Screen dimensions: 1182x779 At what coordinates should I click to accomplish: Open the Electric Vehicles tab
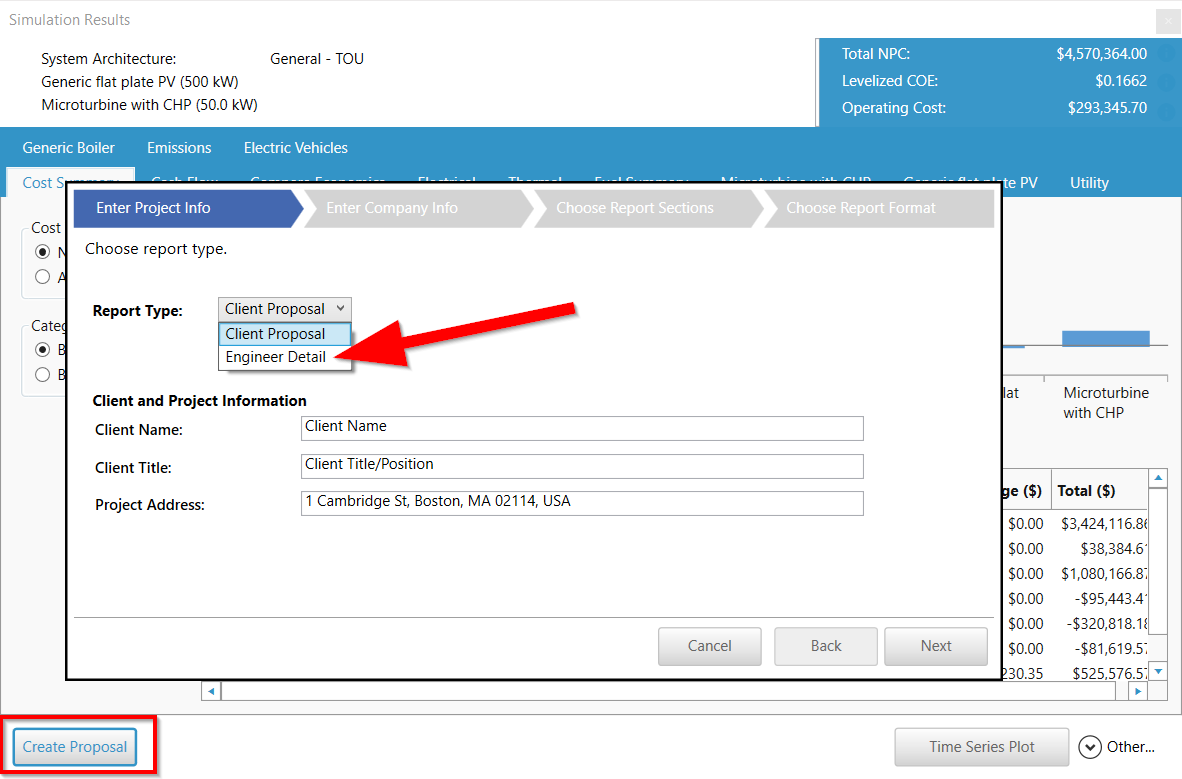tap(295, 148)
